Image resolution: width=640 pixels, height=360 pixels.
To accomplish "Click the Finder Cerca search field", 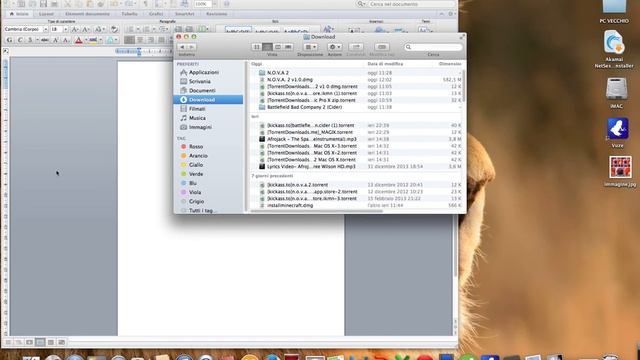I will (x=433, y=47).
